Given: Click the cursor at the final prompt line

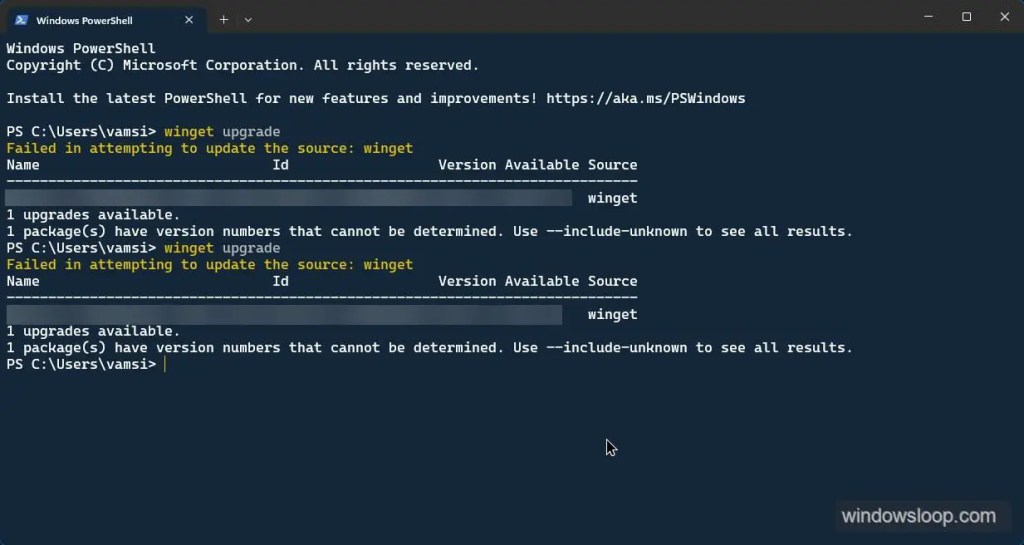Looking at the screenshot, I should (x=165, y=364).
